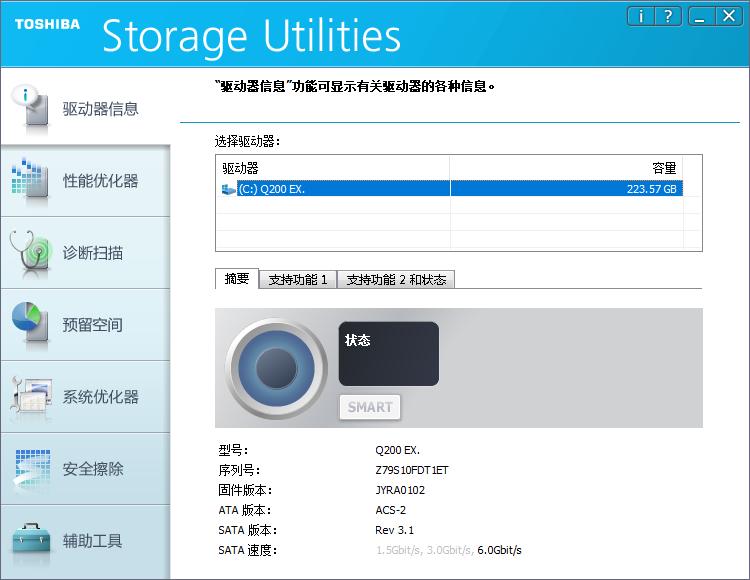This screenshot has height=580, width=750.
Task: Select the 诊断扫描 diagnostic scan icon
Action: coord(30,253)
